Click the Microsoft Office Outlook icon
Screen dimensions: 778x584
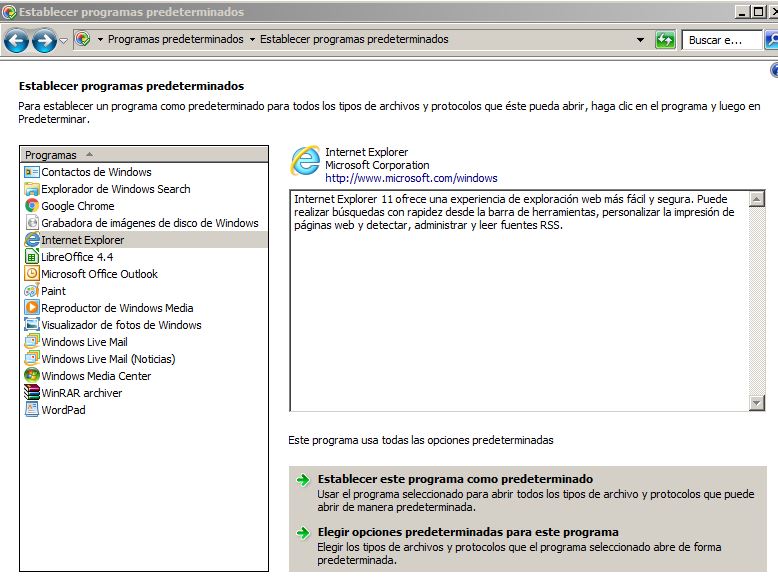coord(32,274)
